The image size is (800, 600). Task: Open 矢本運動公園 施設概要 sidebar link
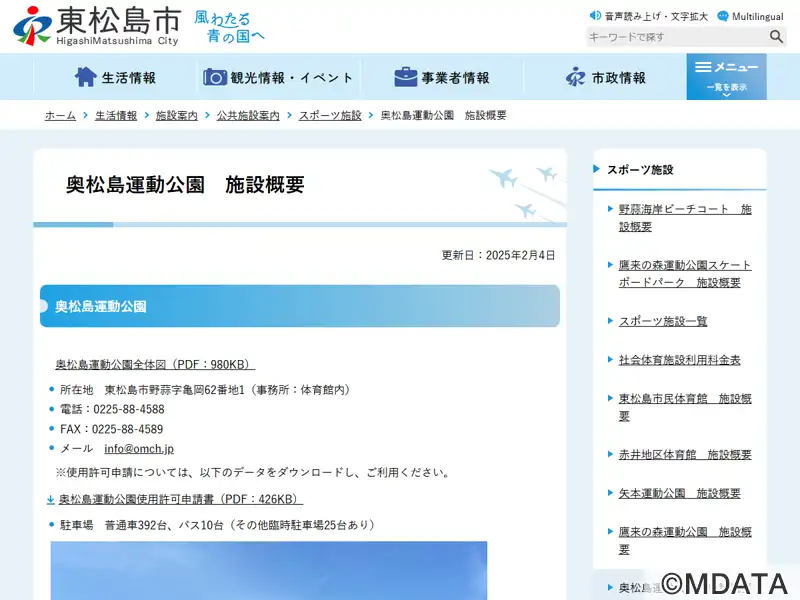pos(680,493)
